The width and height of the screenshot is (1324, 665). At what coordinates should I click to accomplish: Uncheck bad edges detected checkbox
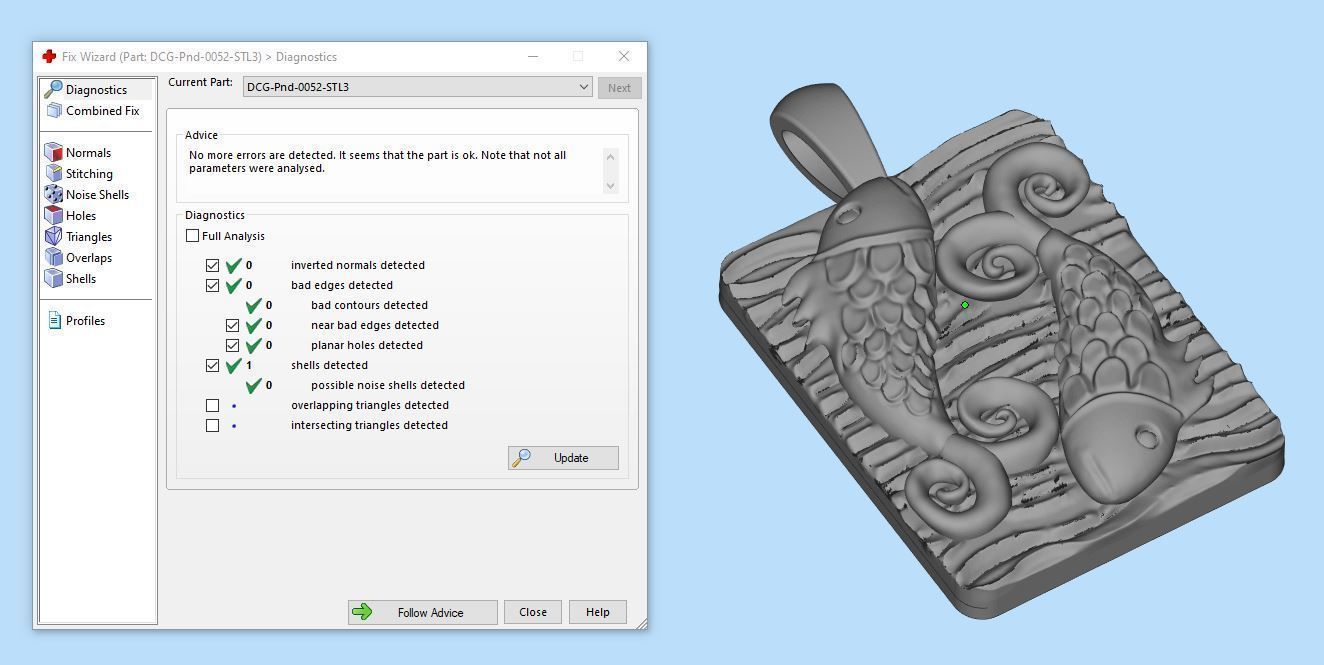click(x=212, y=285)
